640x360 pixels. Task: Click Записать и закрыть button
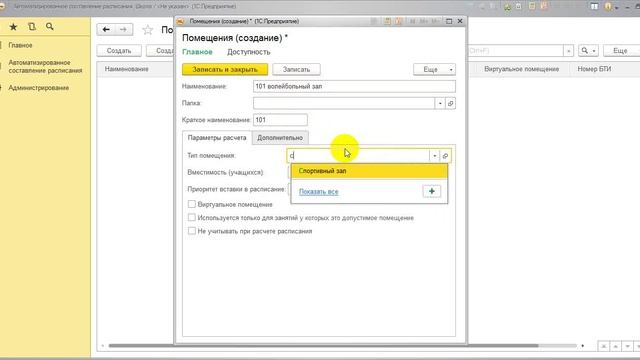[x=225, y=70]
